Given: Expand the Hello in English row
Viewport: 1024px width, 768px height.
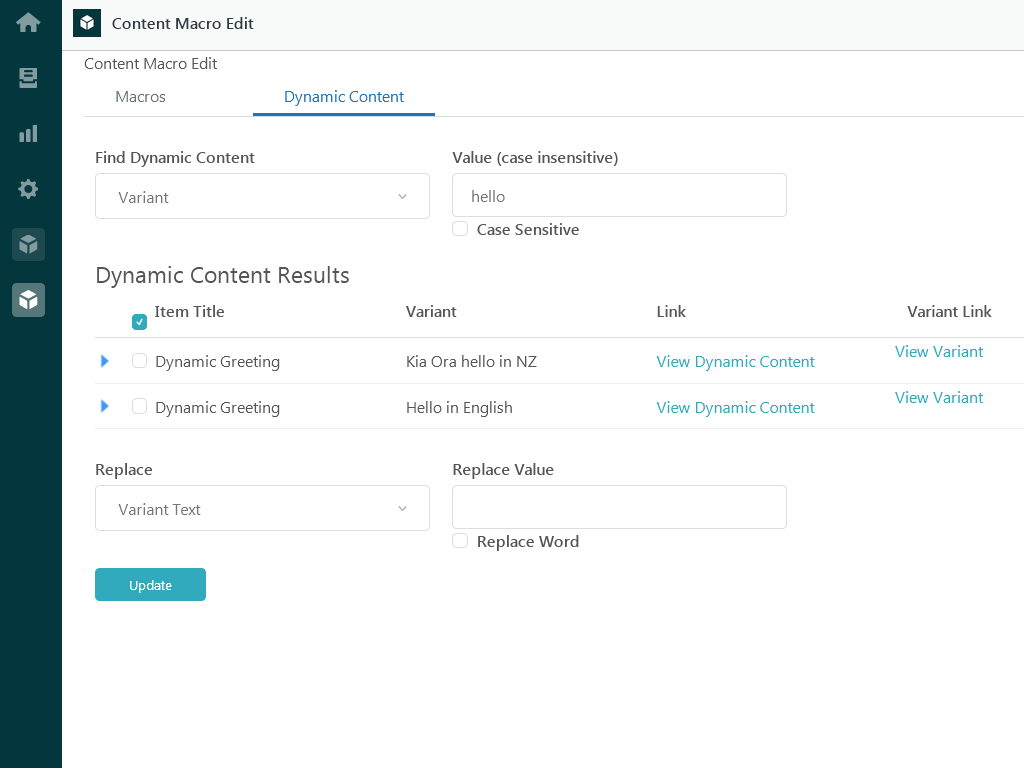Looking at the screenshot, I should click(x=105, y=406).
